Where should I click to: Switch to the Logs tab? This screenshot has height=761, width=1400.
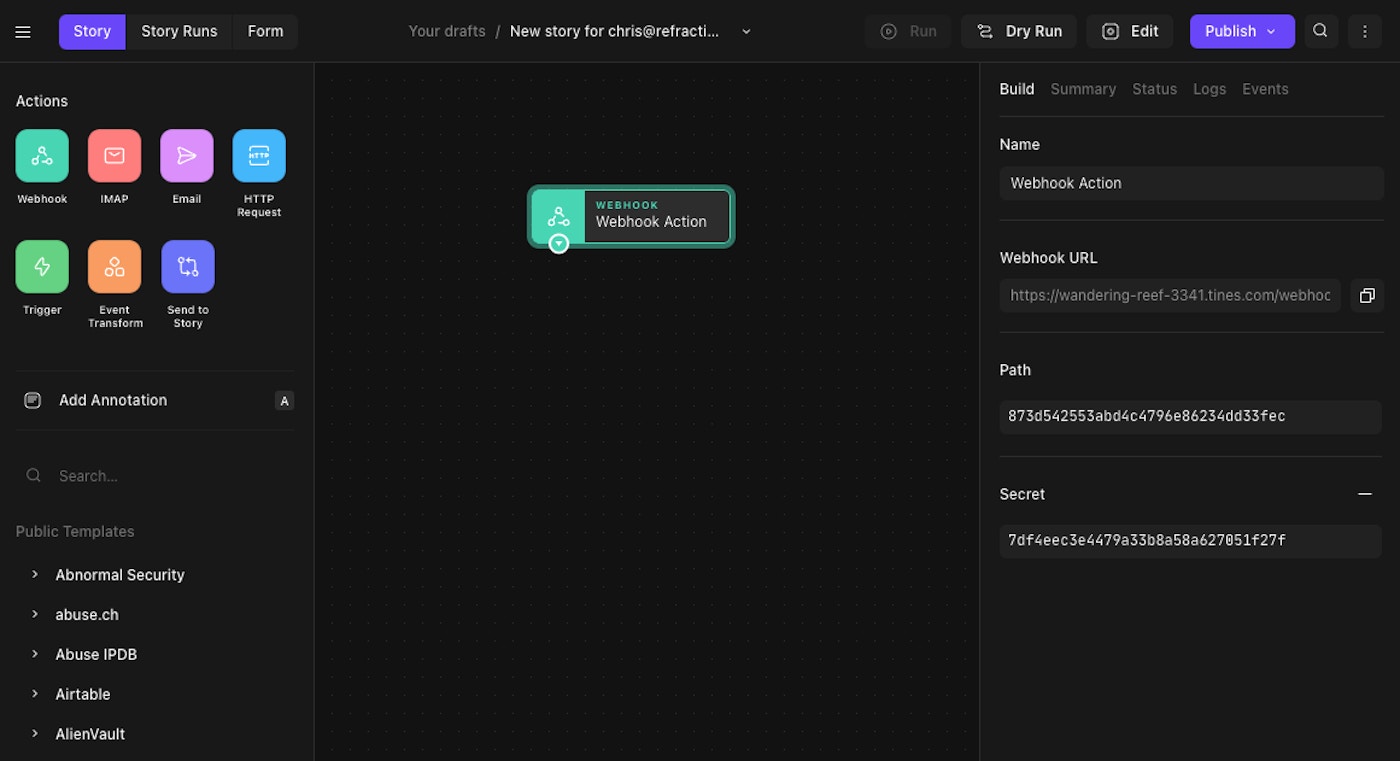(x=1209, y=89)
